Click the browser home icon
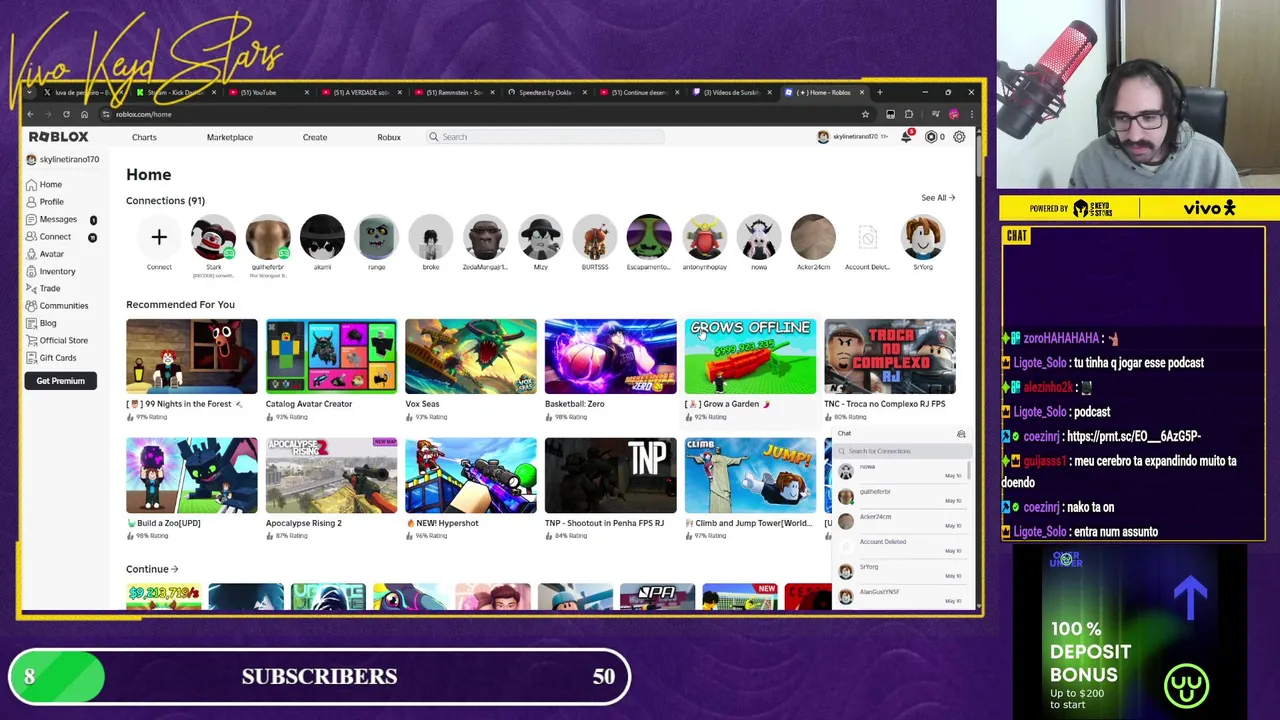1280x720 pixels. [84, 114]
